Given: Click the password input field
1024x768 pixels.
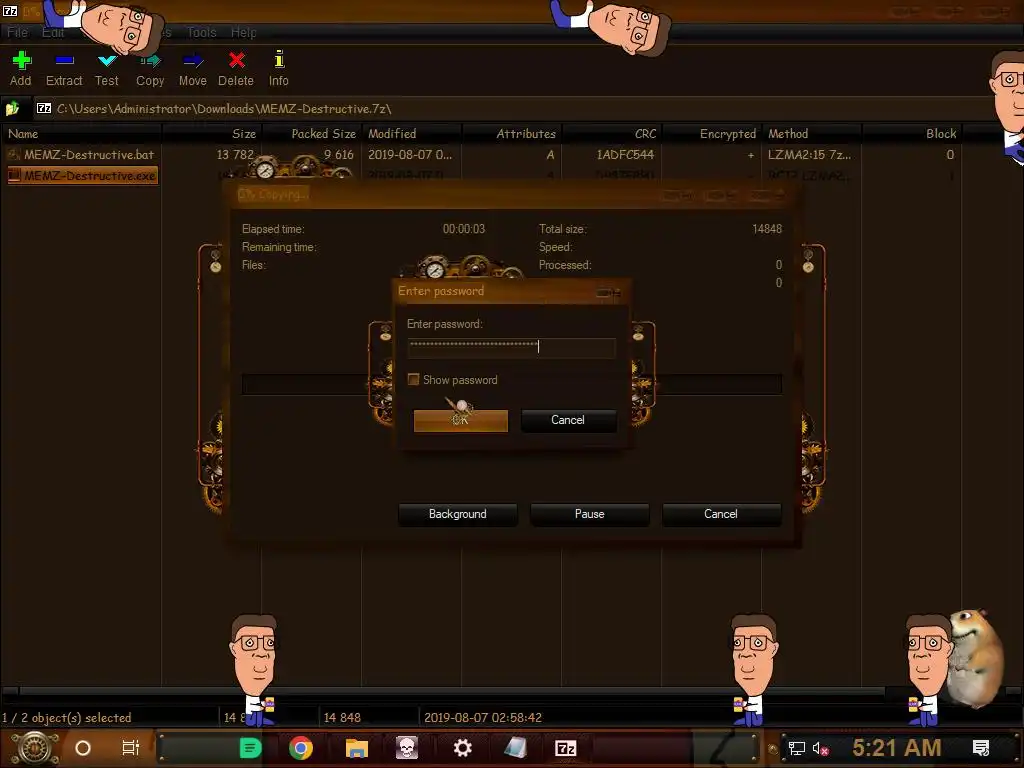Looking at the screenshot, I should tap(511, 347).
